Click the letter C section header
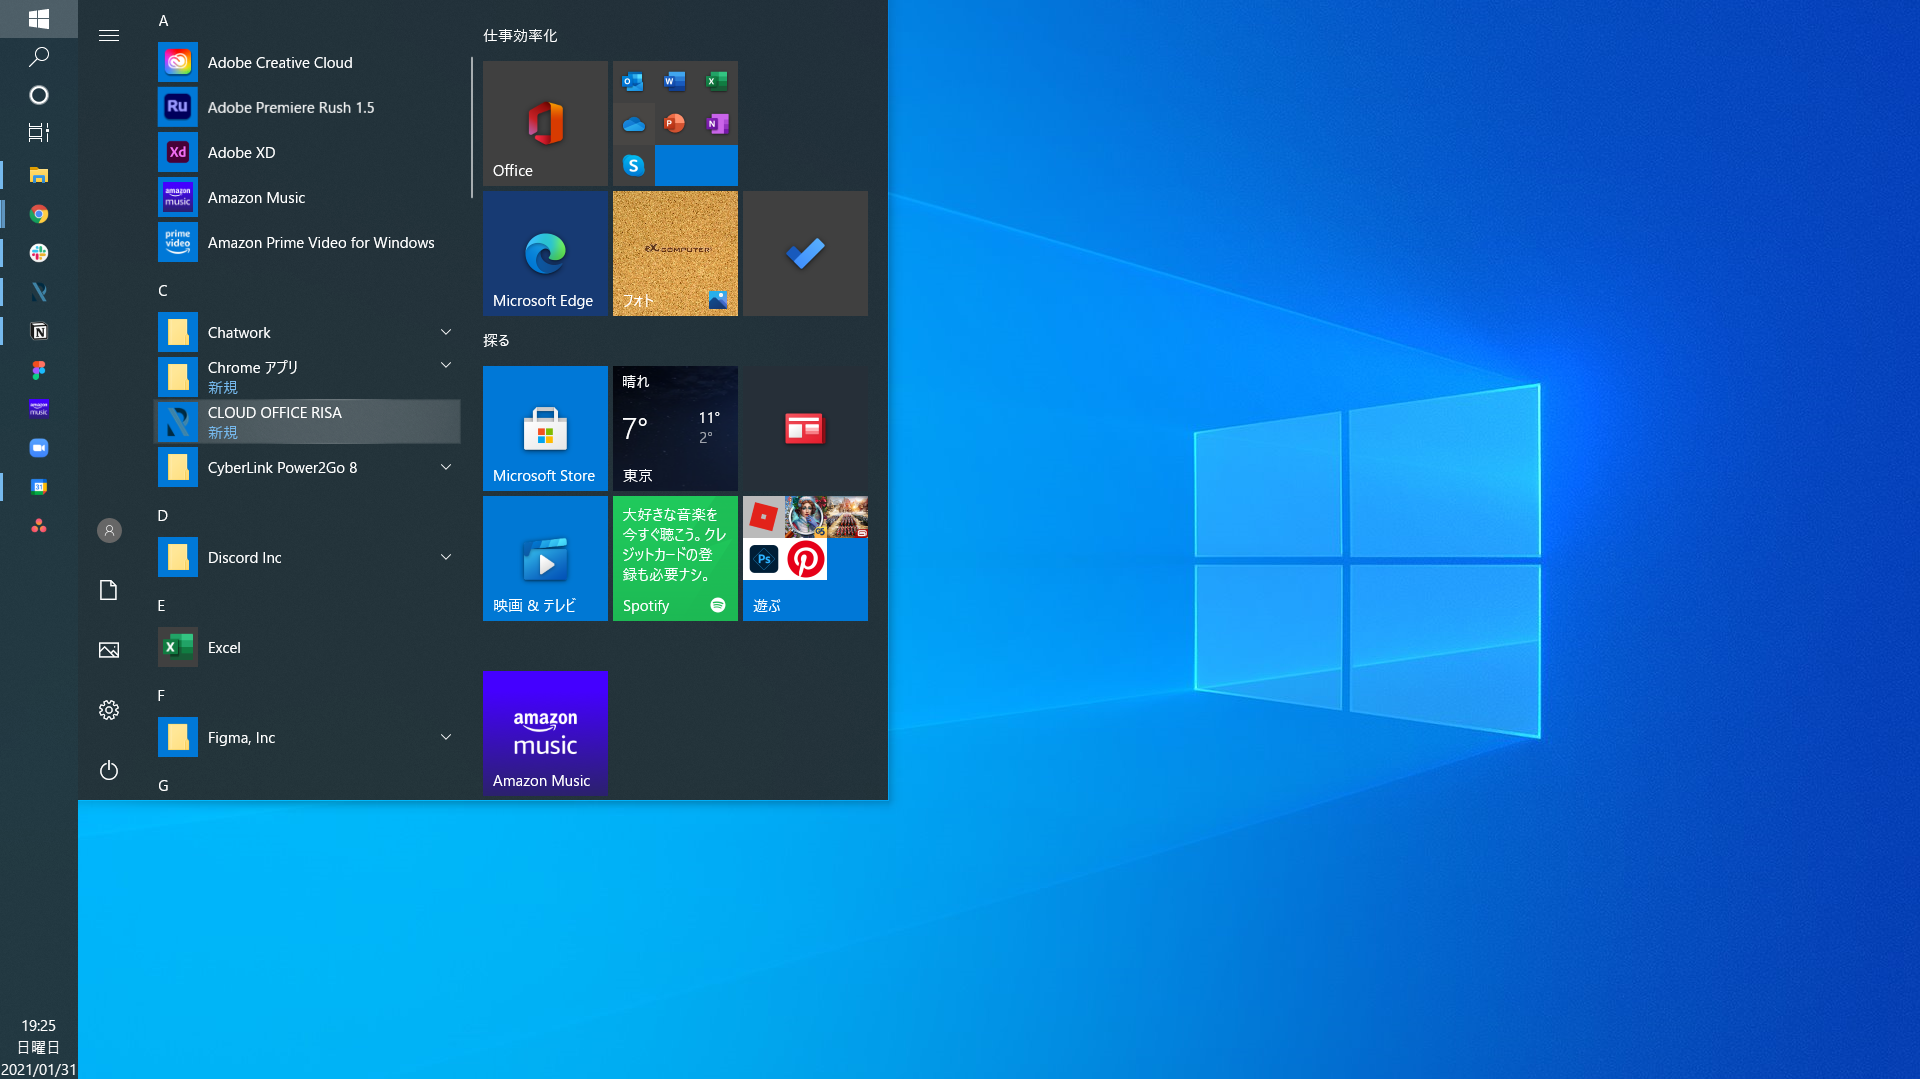1920x1079 pixels. click(163, 290)
